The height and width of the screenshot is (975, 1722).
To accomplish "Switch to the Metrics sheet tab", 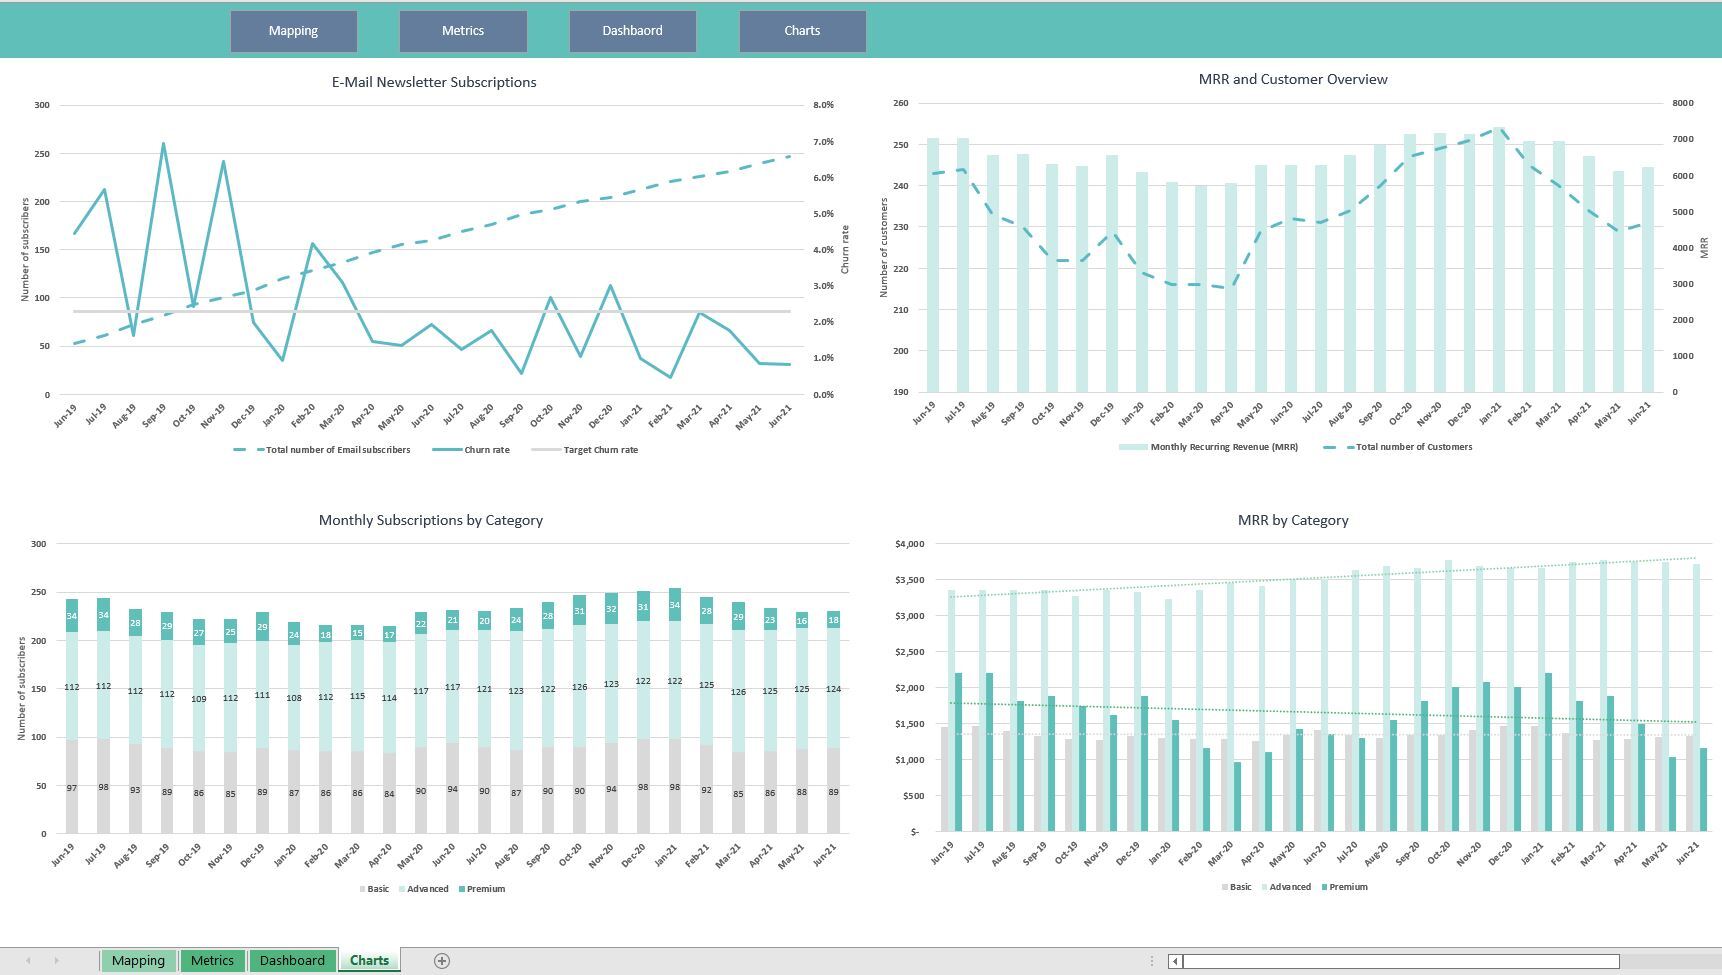I will coord(212,960).
